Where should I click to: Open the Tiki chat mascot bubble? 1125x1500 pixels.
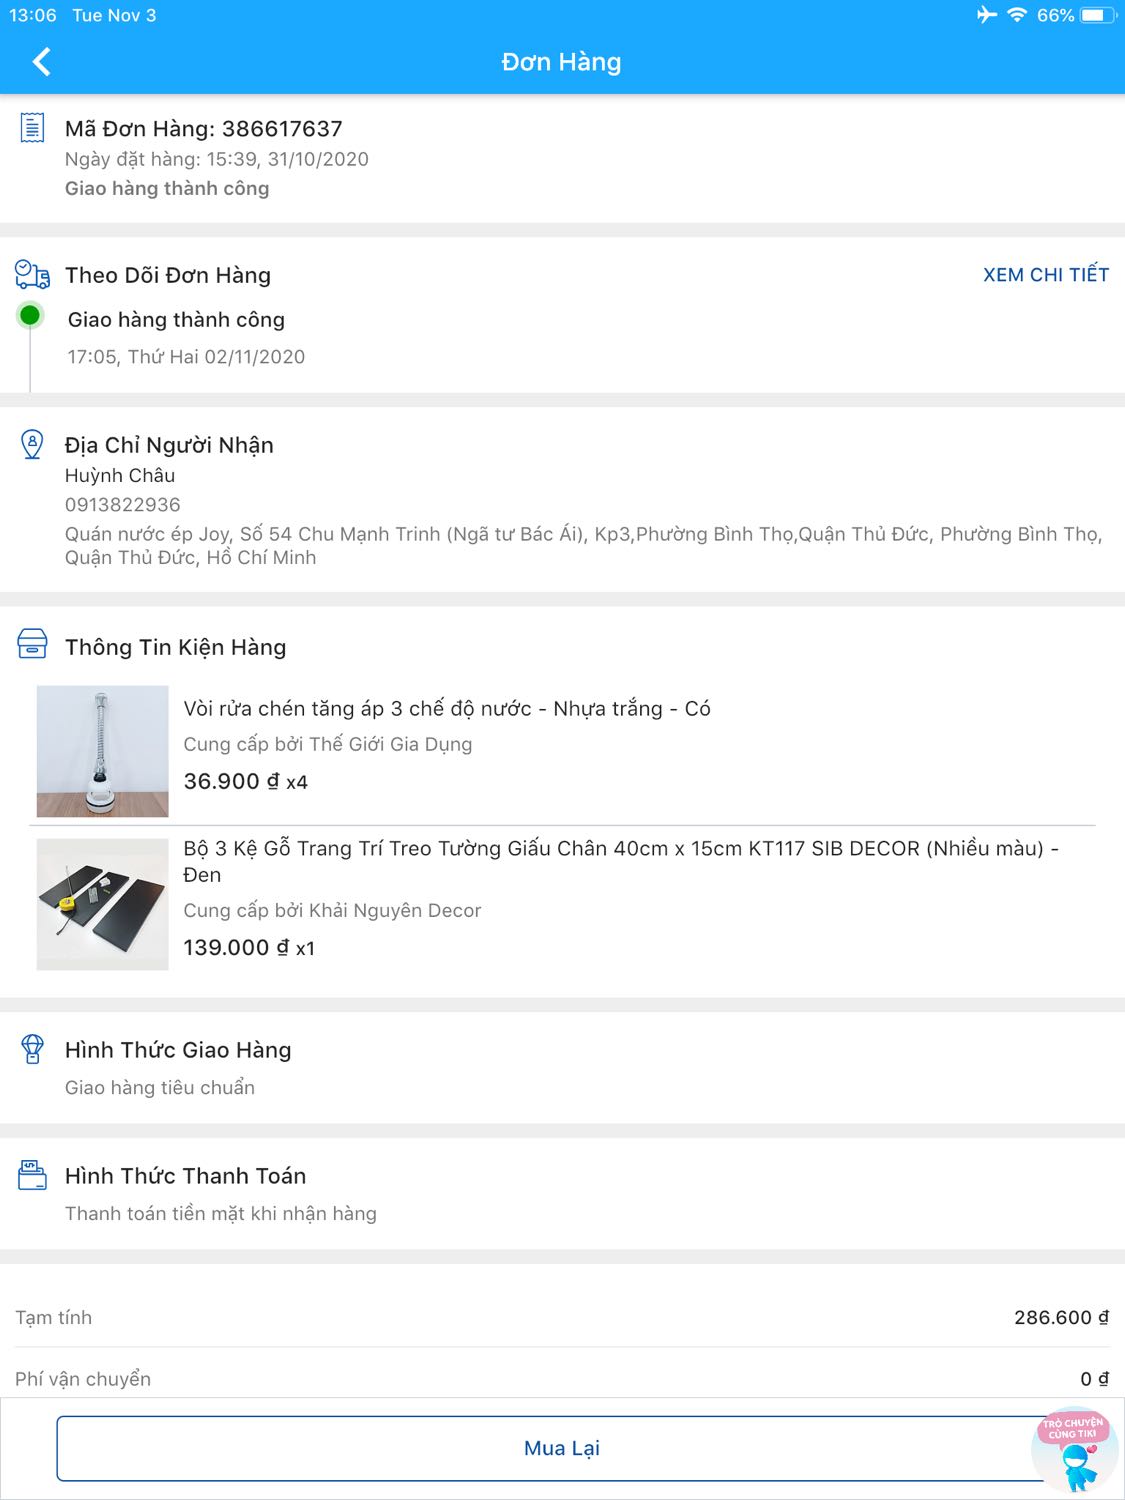tap(1074, 1450)
